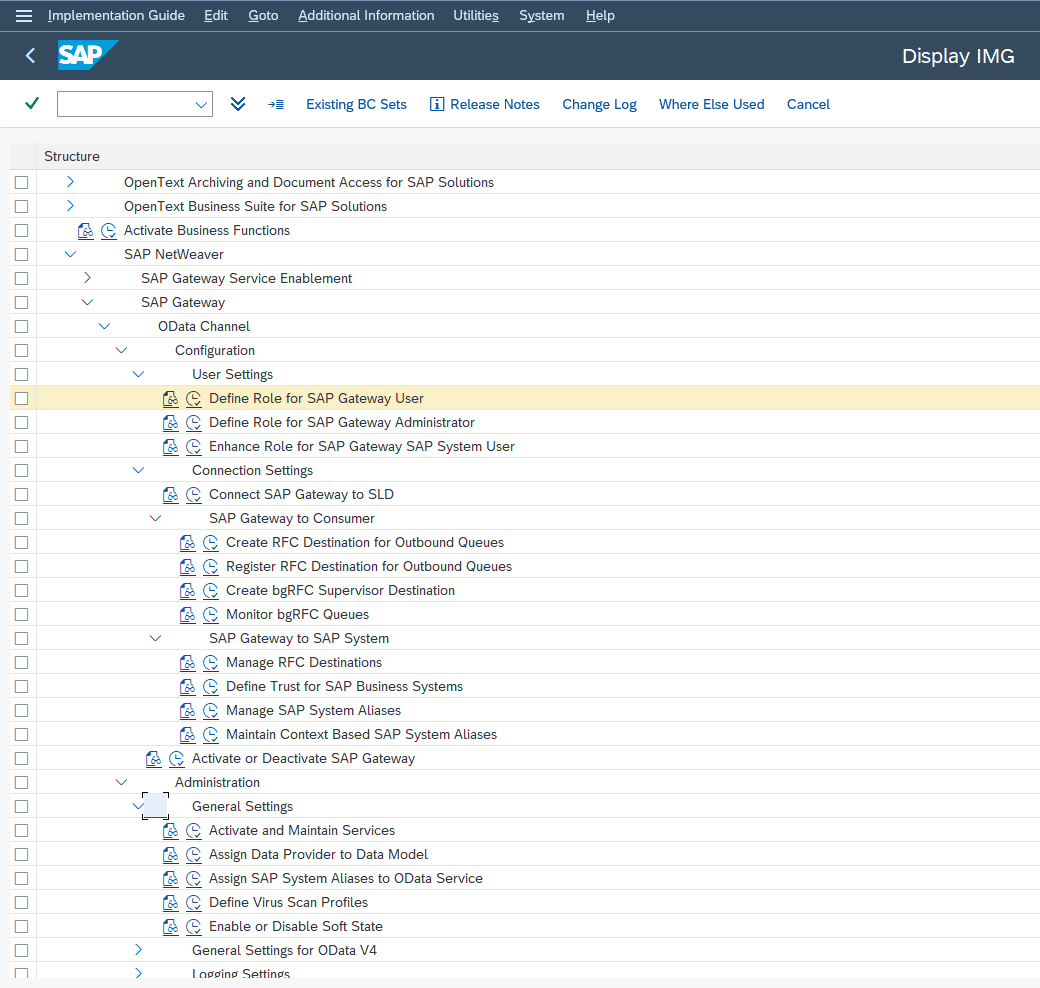Execute activity for Manage RFC Destinations
Screen dimensions: 1040x988
211,662
